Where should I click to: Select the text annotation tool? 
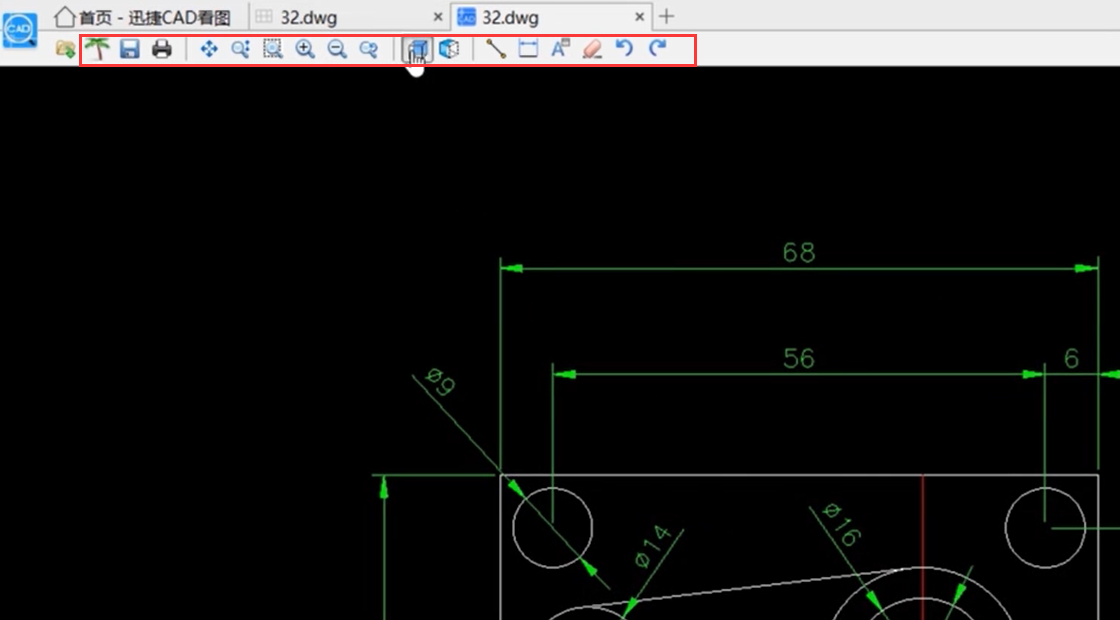click(x=560, y=49)
